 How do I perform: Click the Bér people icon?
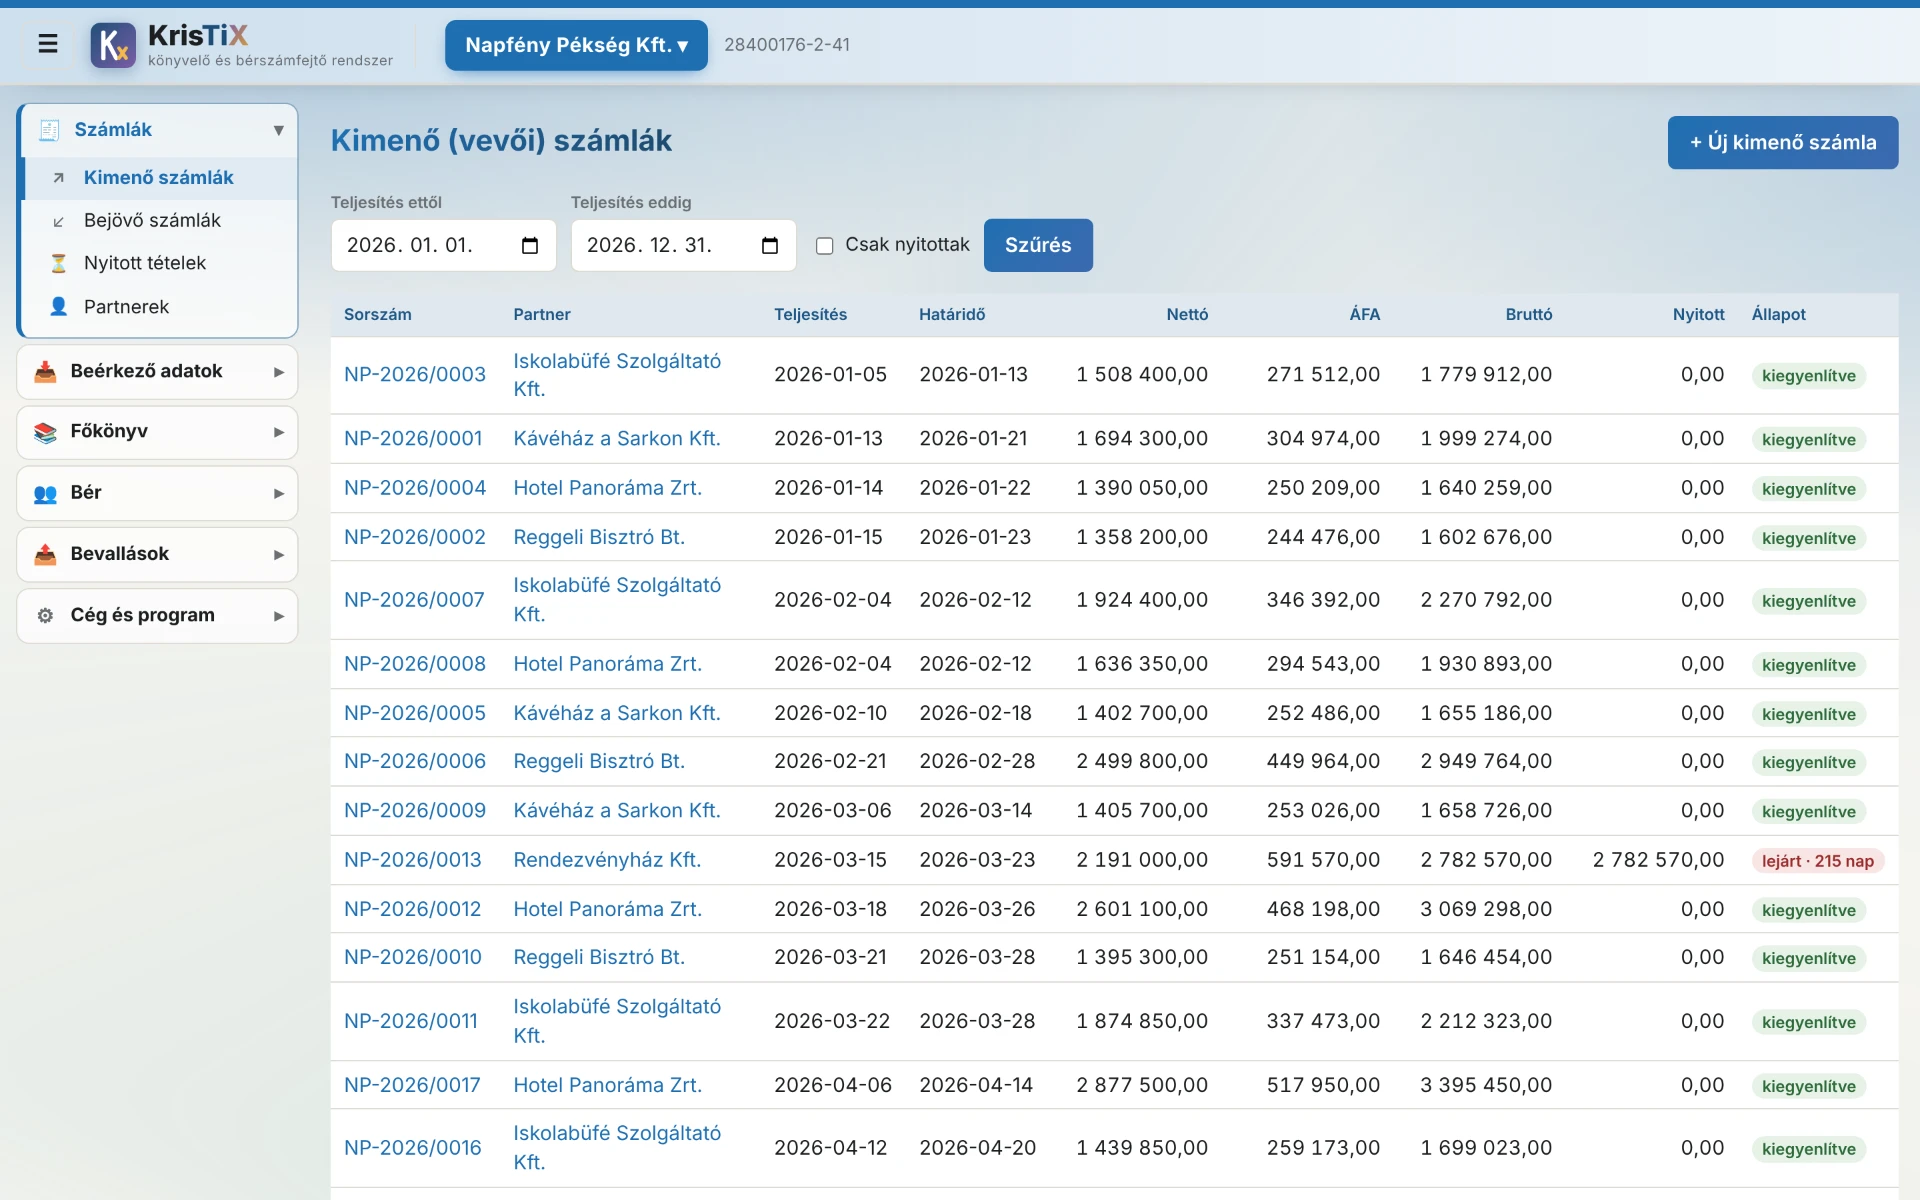tap(45, 493)
